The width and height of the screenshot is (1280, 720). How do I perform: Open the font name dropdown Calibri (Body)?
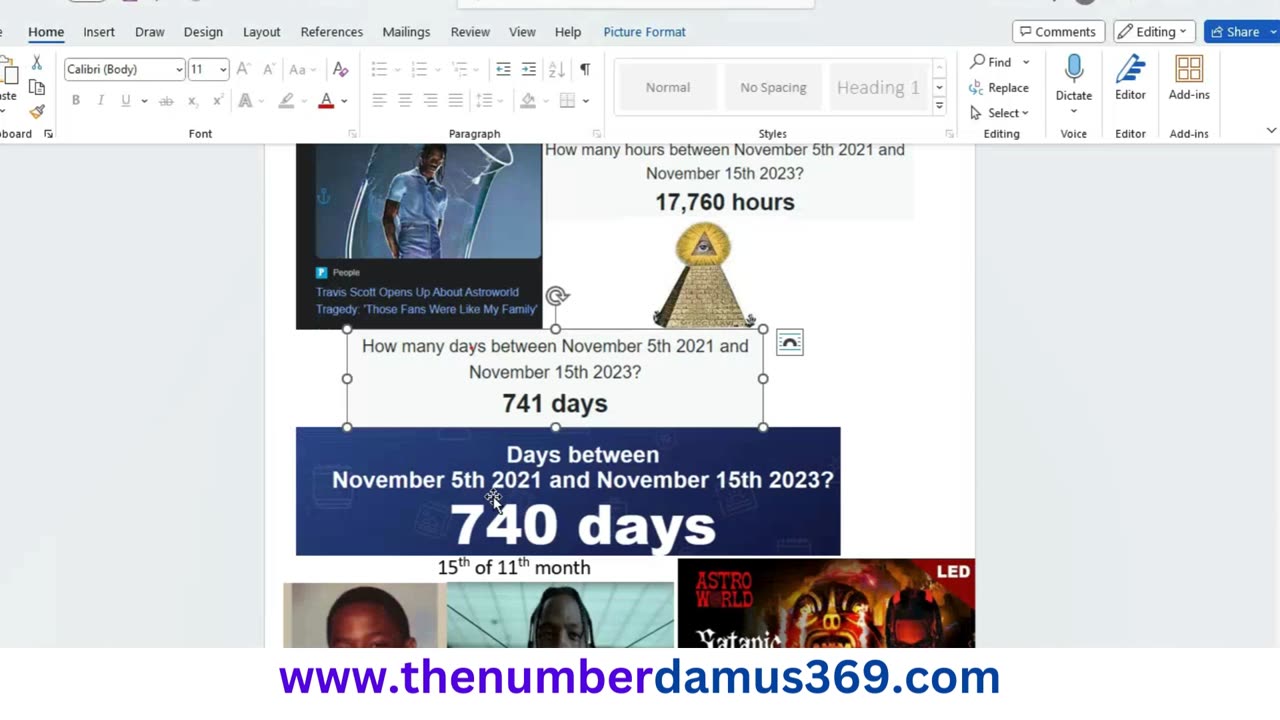(179, 69)
